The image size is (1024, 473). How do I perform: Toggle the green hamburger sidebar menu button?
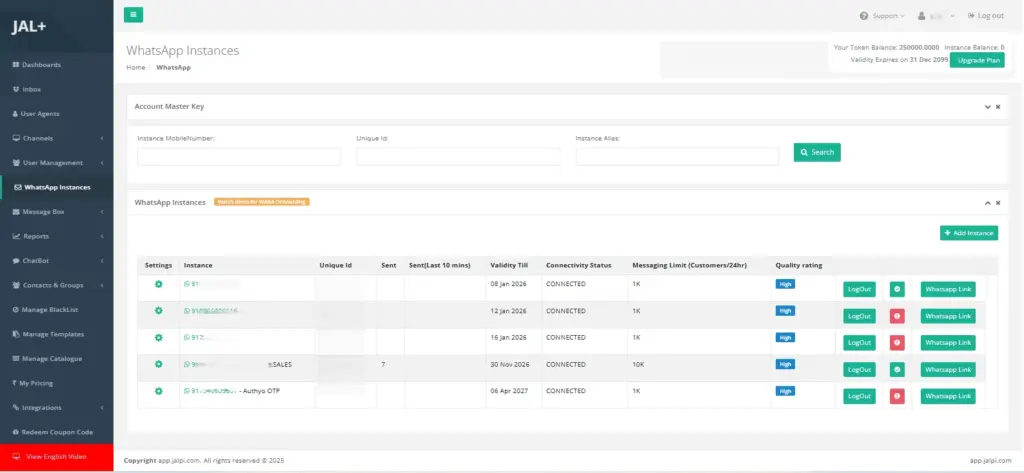pos(133,15)
